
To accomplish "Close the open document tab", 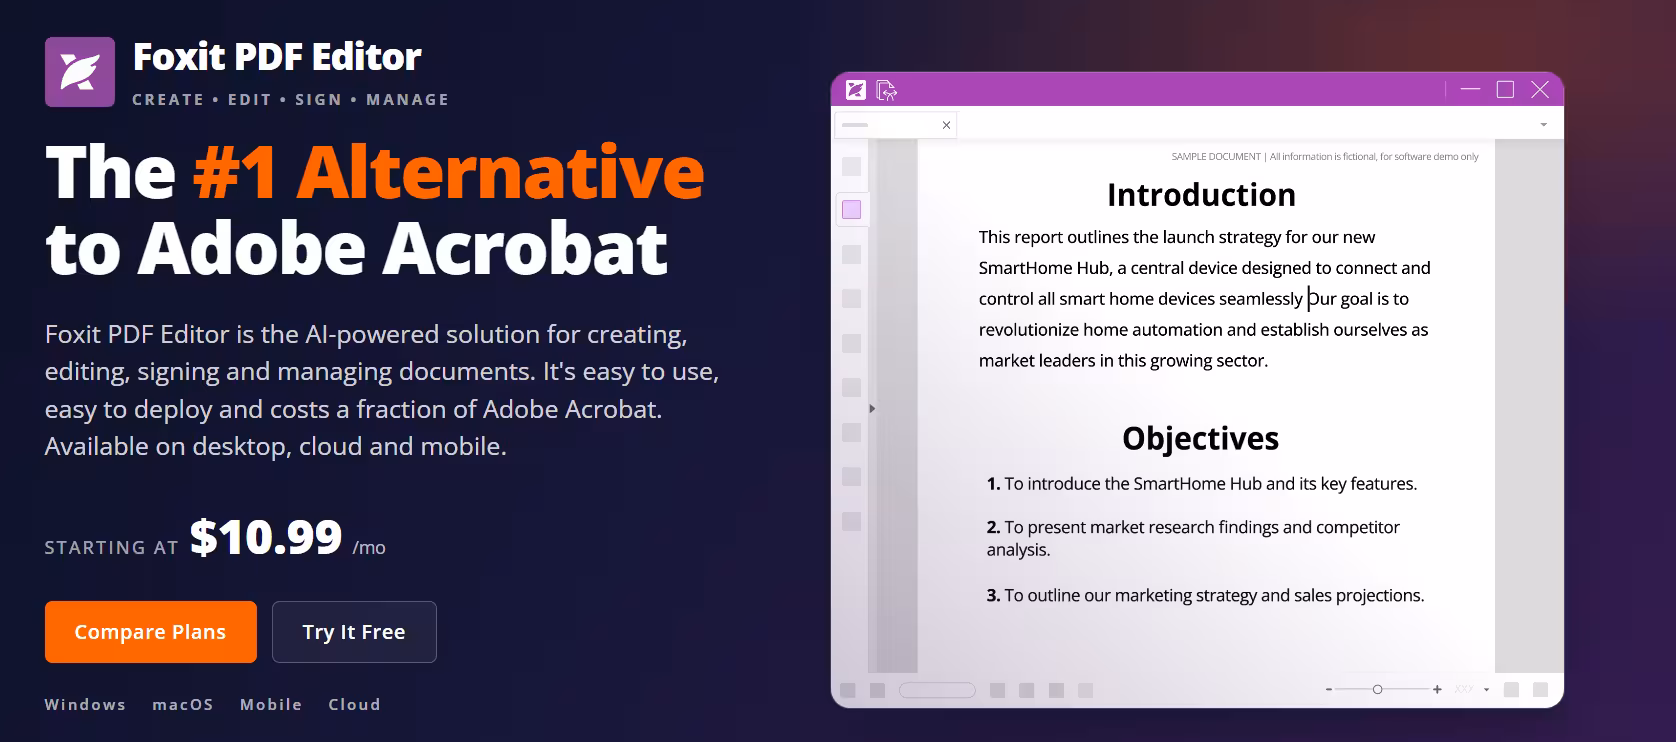I will pyautogui.click(x=946, y=125).
